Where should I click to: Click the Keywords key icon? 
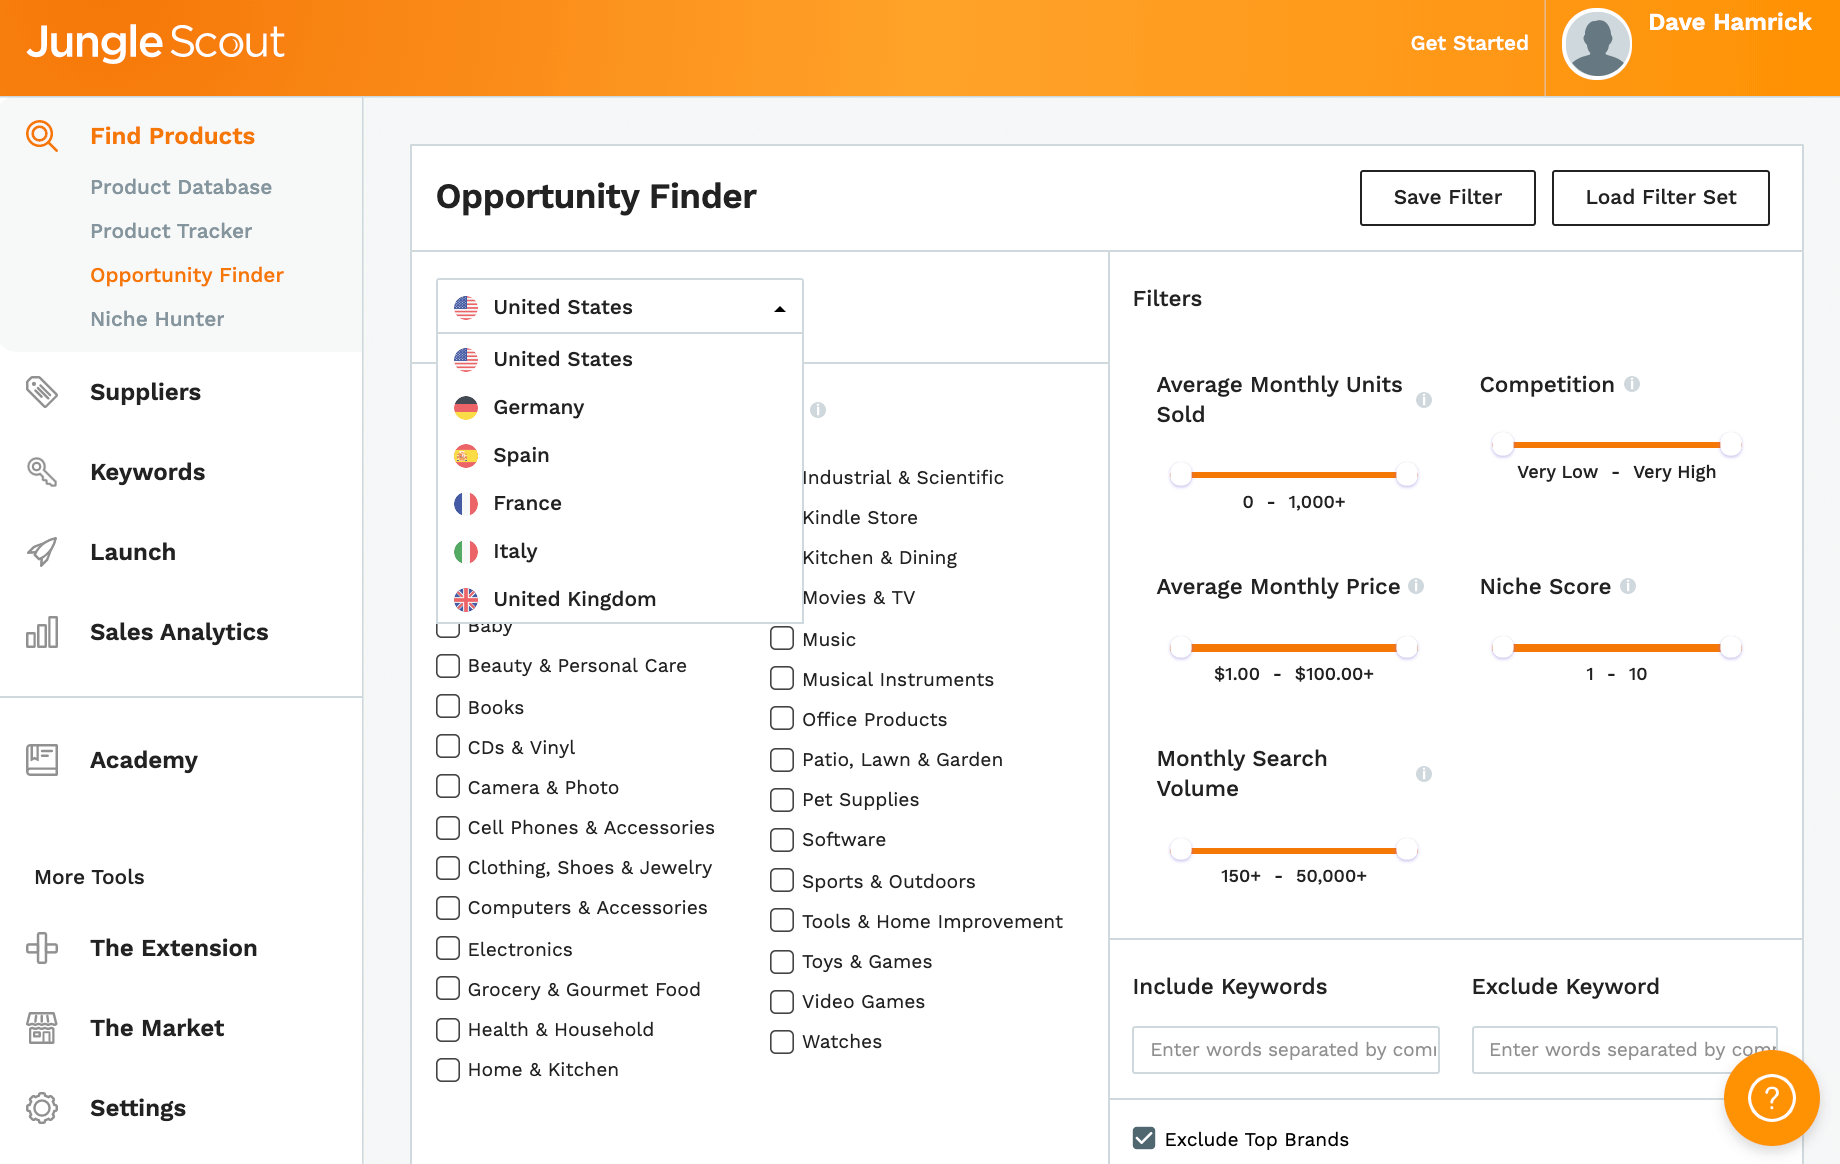[41, 471]
